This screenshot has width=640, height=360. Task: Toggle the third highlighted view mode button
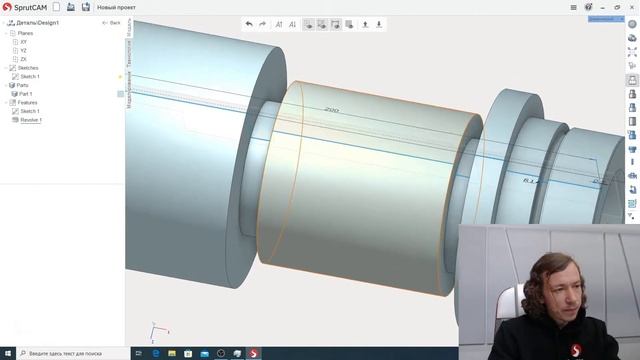[336, 24]
